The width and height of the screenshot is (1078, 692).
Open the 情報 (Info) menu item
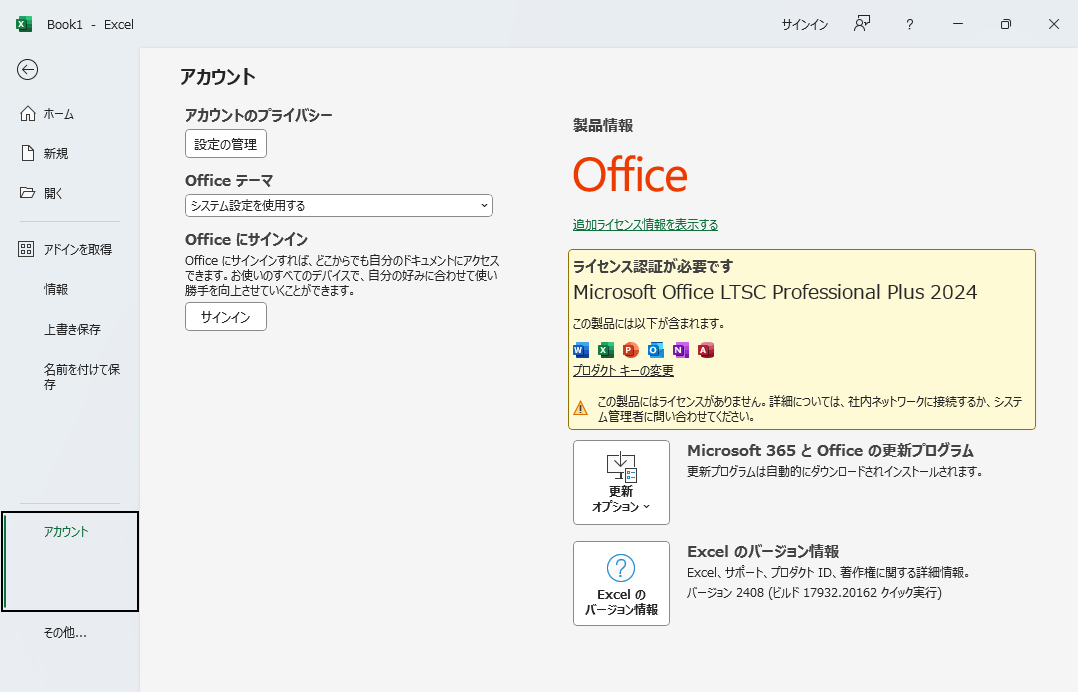coord(56,289)
